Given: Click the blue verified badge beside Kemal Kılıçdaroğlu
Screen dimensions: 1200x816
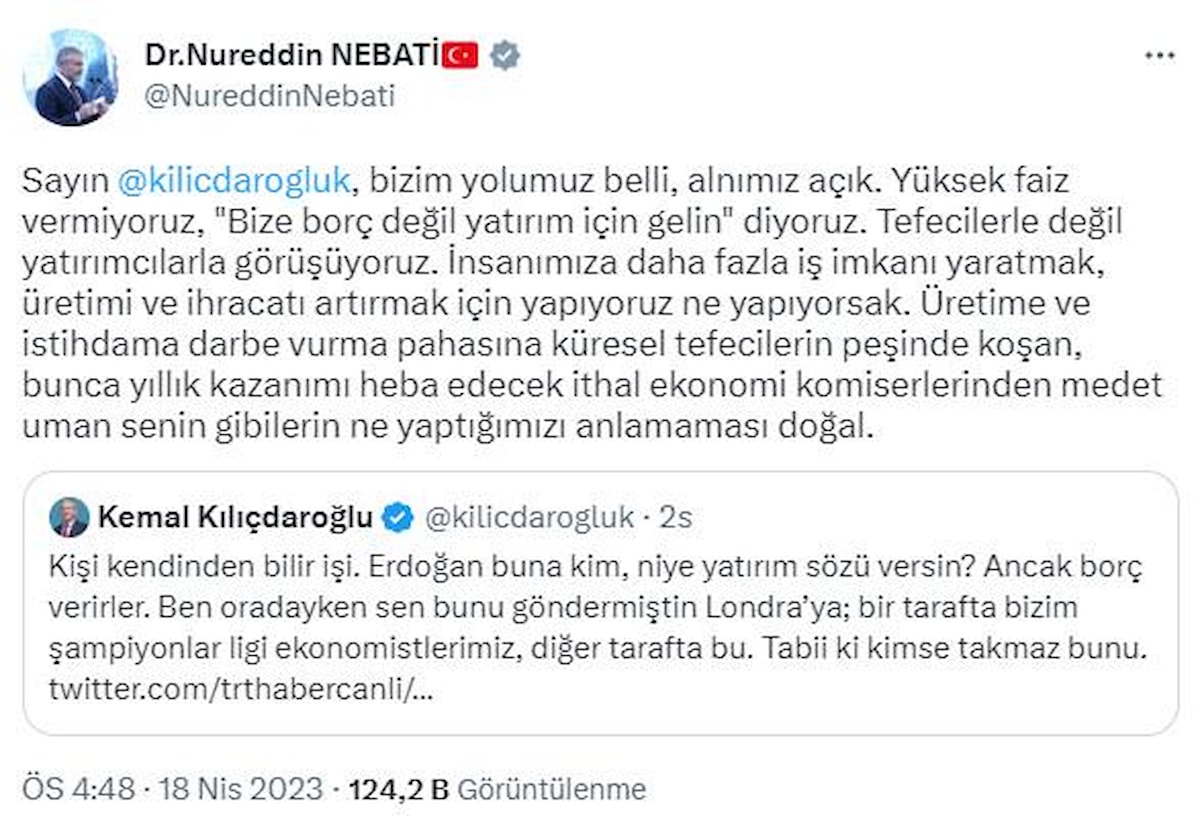Looking at the screenshot, I should 399,517.
